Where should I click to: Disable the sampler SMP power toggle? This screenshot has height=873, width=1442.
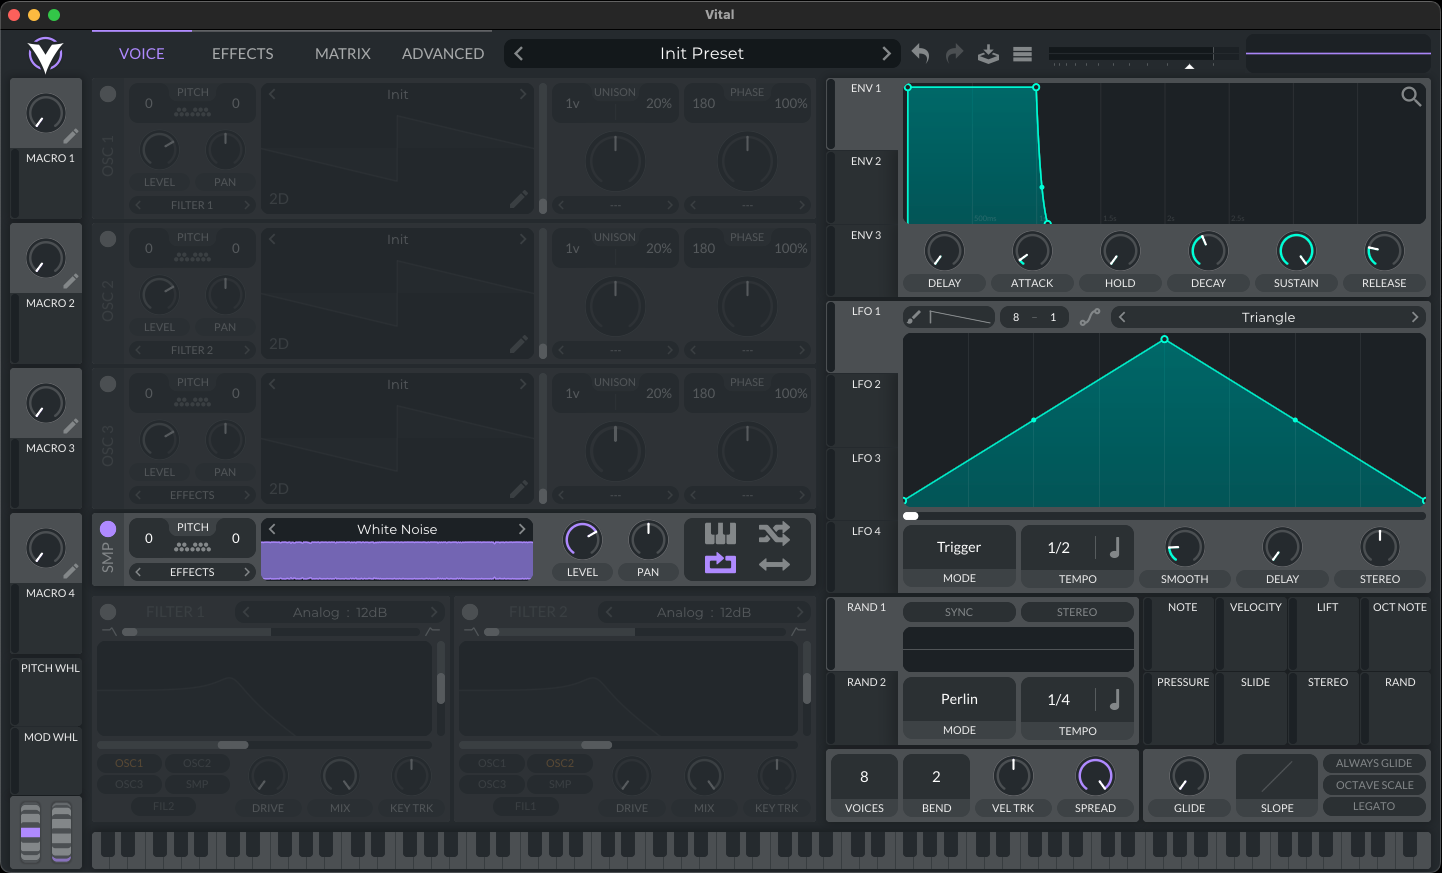pos(108,529)
